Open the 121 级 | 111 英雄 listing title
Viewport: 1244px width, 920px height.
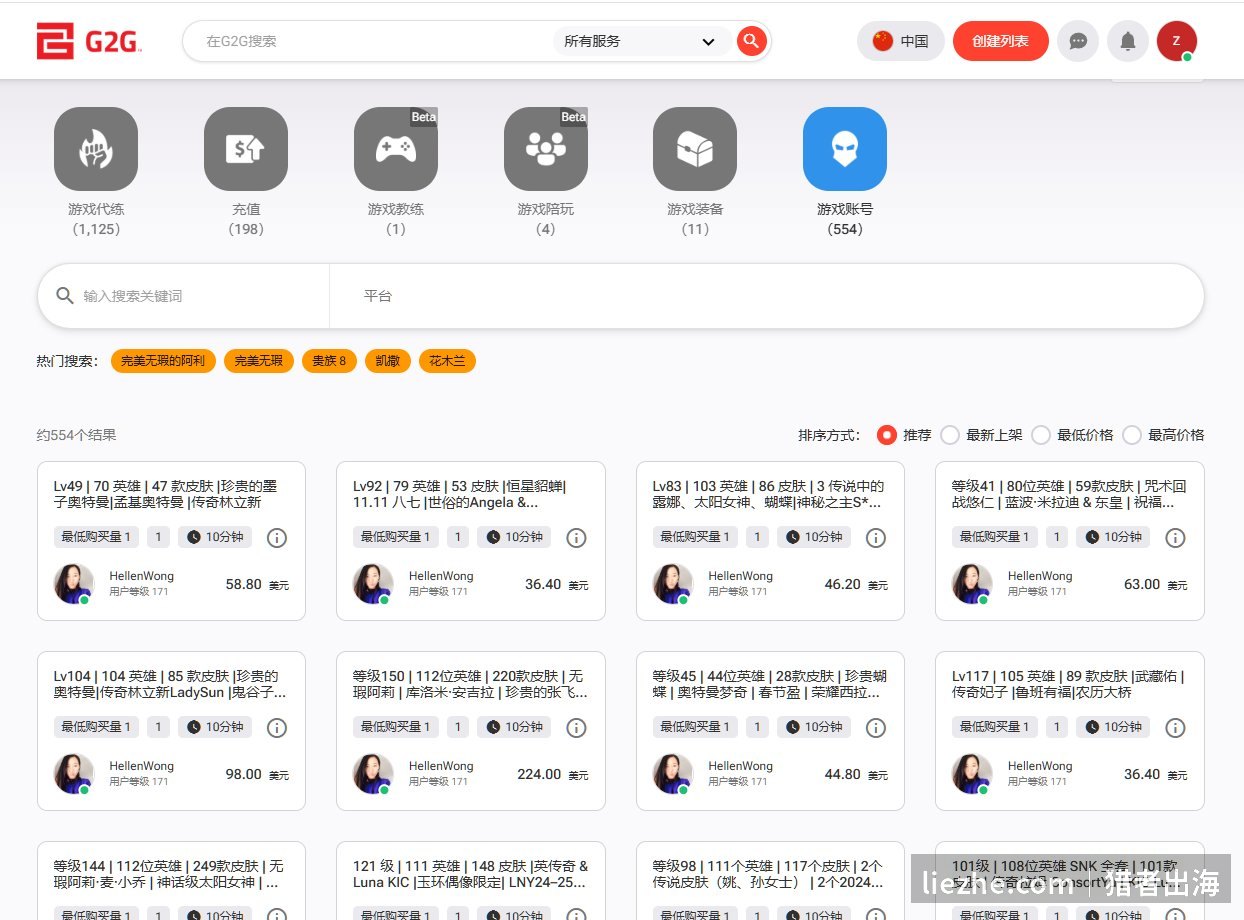pos(470,874)
